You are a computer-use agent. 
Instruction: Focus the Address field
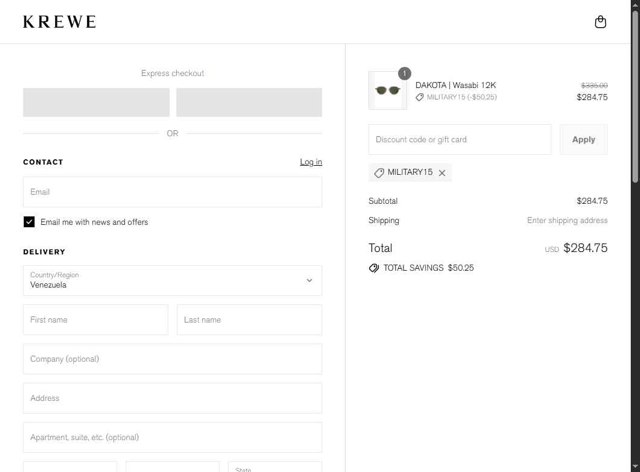172,398
